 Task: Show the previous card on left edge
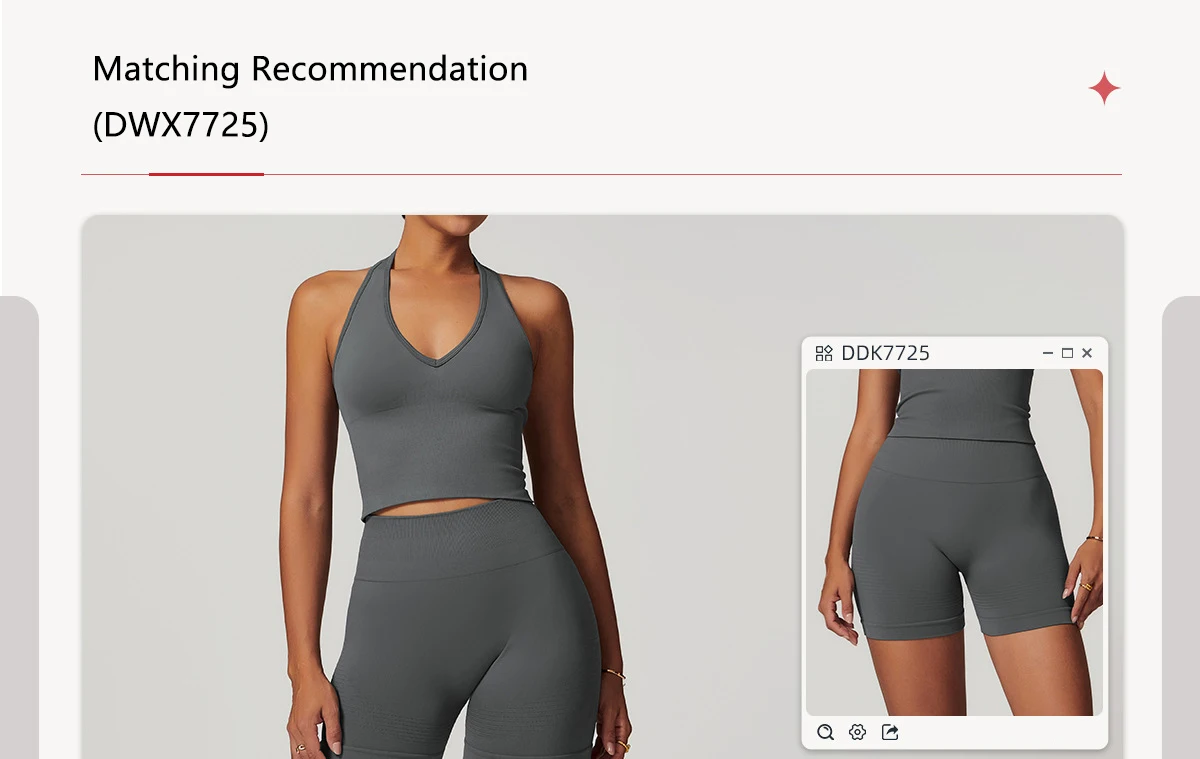point(19,527)
